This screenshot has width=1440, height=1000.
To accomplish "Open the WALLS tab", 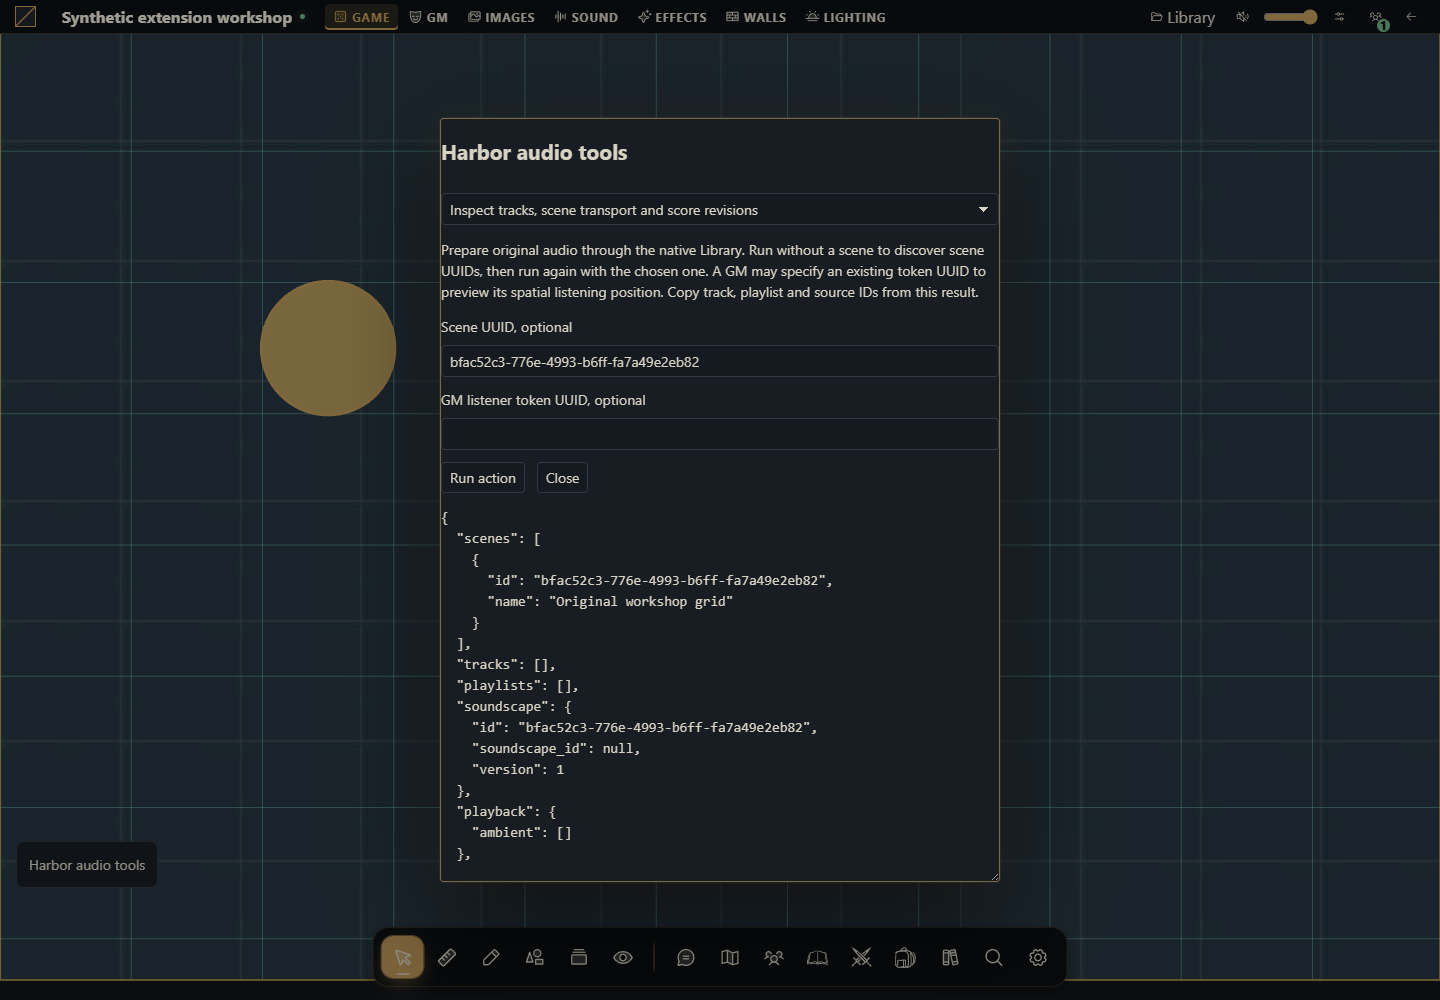I will click(x=757, y=17).
